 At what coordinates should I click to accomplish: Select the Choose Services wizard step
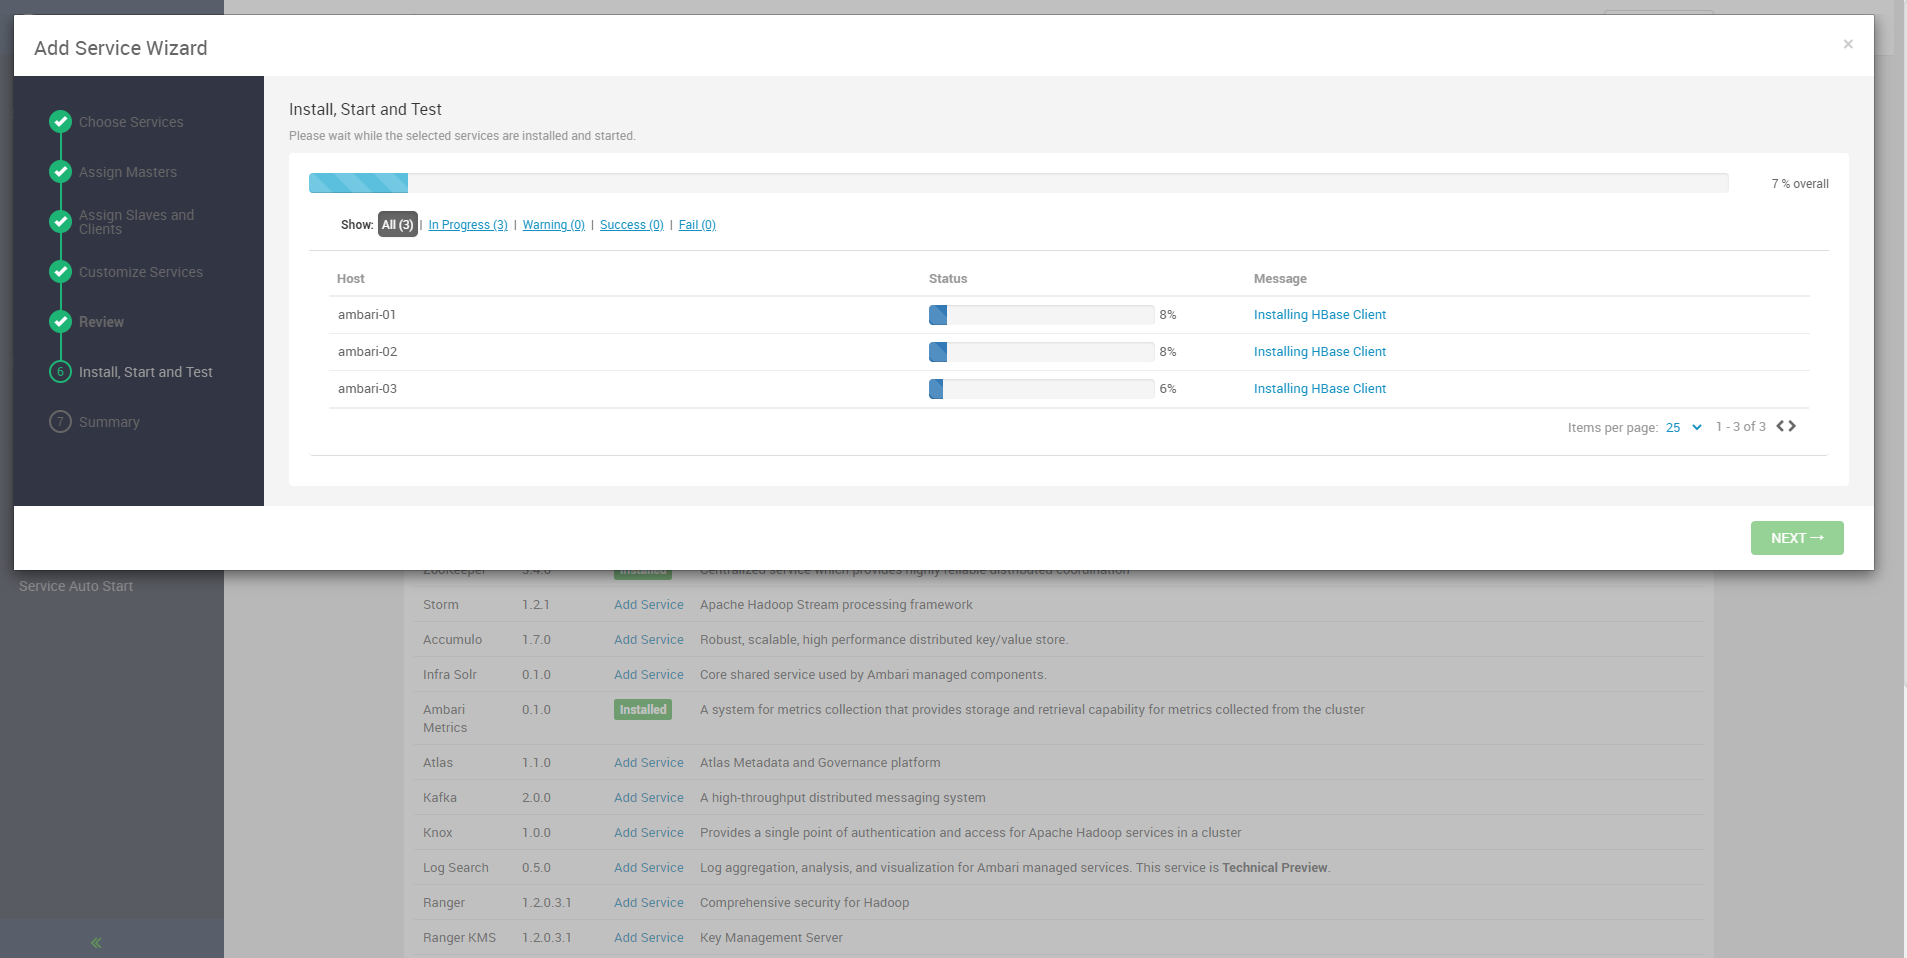131,122
